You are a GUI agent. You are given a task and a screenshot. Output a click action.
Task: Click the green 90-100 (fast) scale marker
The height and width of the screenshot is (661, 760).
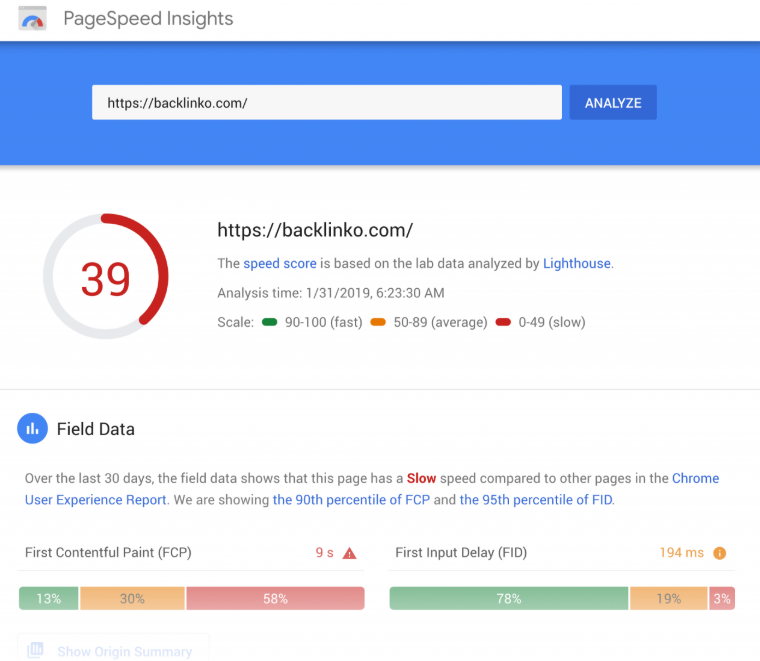[269, 322]
